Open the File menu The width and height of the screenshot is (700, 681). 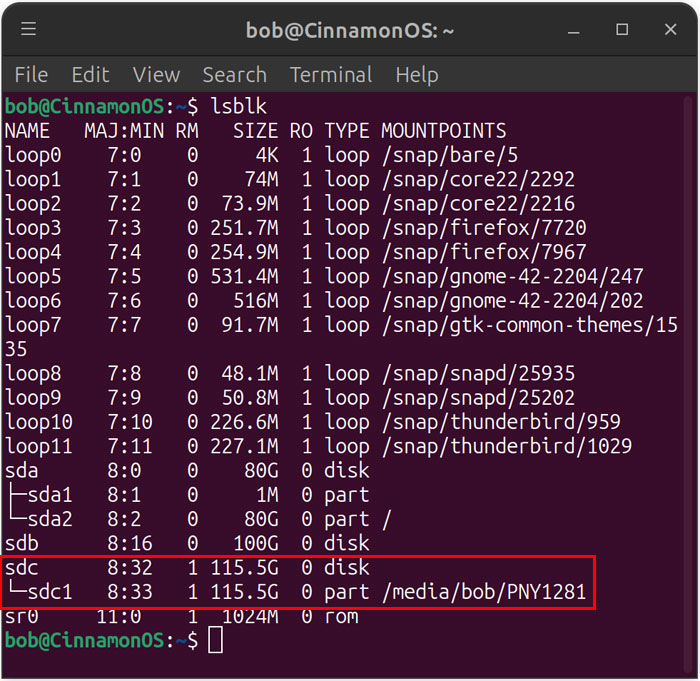[31, 75]
